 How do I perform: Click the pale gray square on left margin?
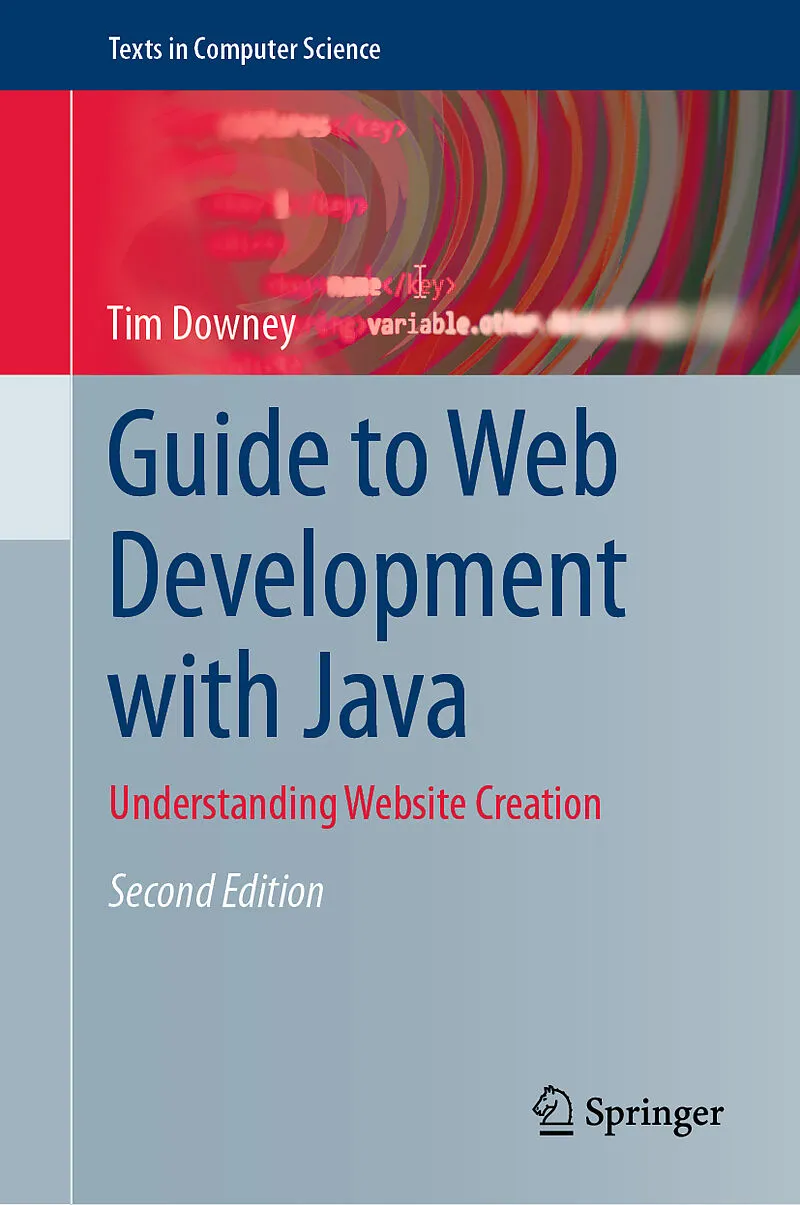tap(35, 457)
